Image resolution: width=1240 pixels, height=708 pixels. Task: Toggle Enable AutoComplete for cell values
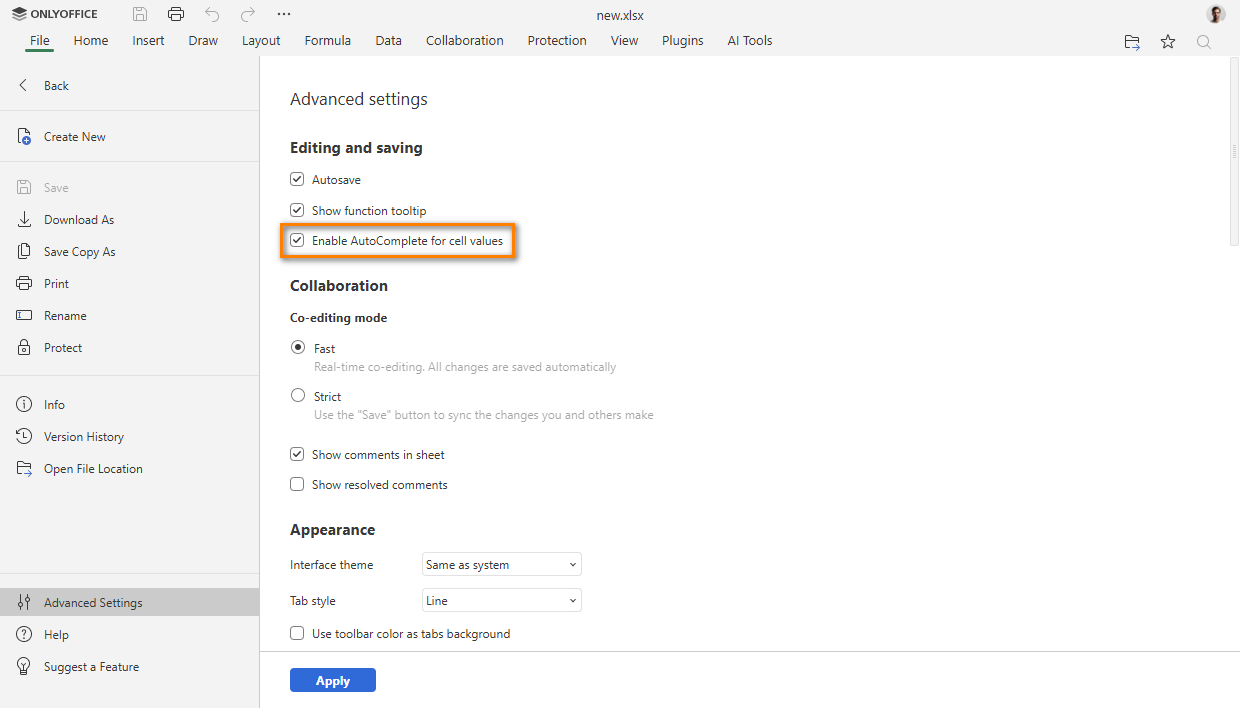pyautogui.click(x=297, y=241)
